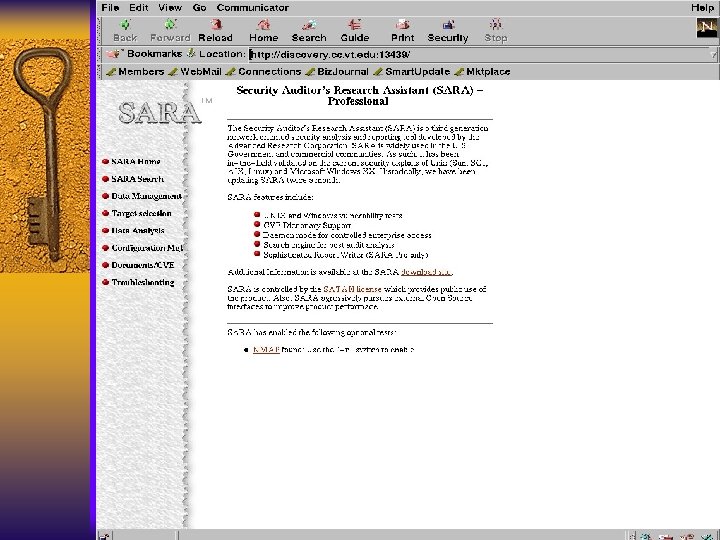Follow the SARA download site link

click(427, 272)
